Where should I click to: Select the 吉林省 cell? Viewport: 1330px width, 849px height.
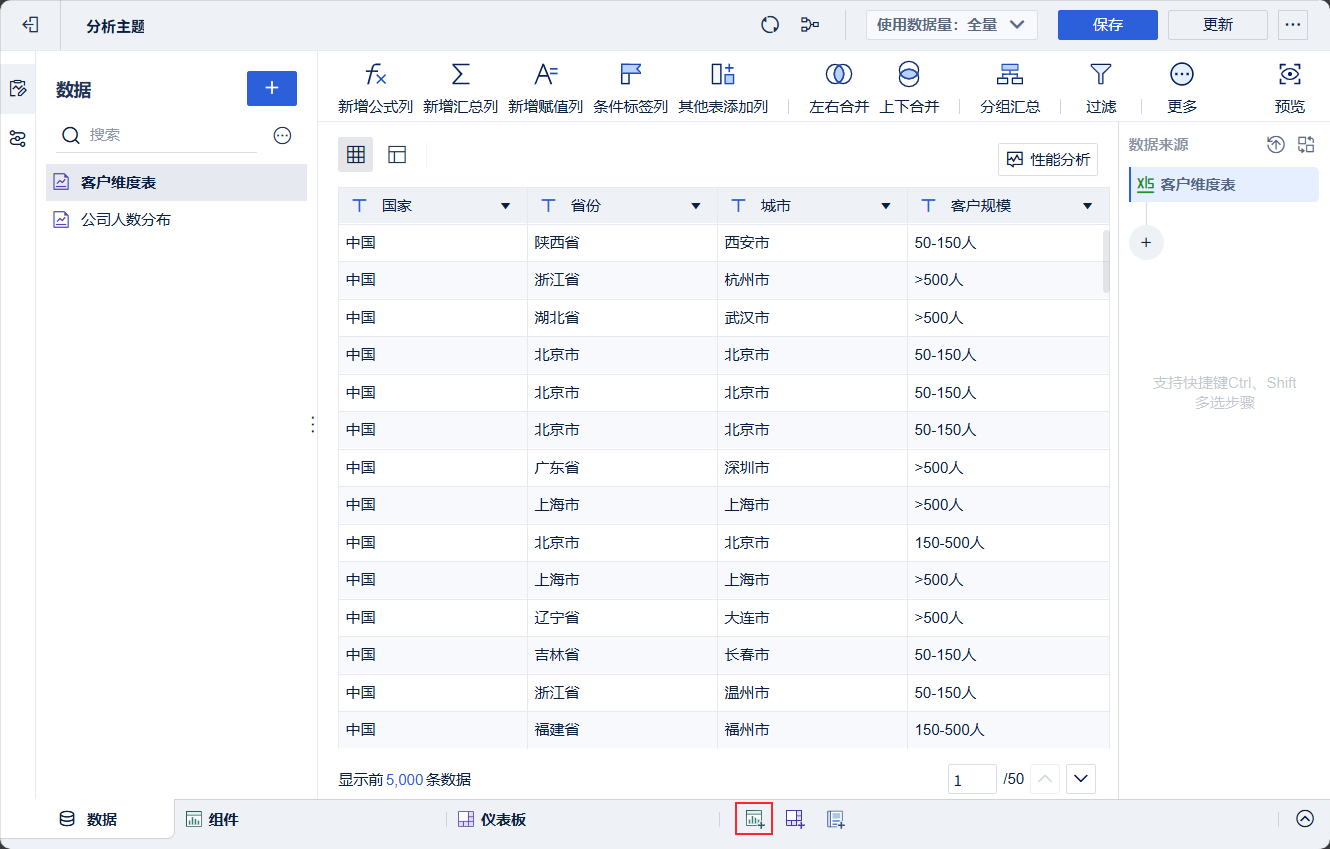622,655
